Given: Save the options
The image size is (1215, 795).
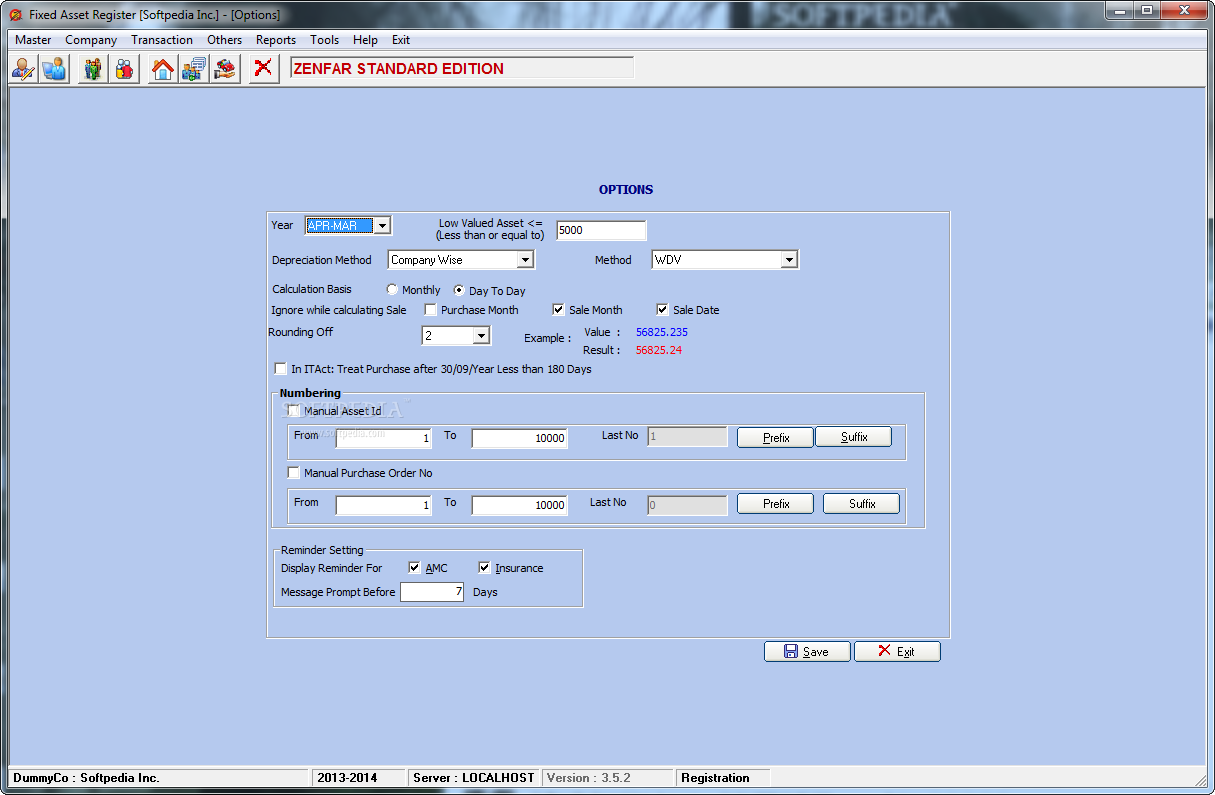Looking at the screenshot, I should [807, 651].
